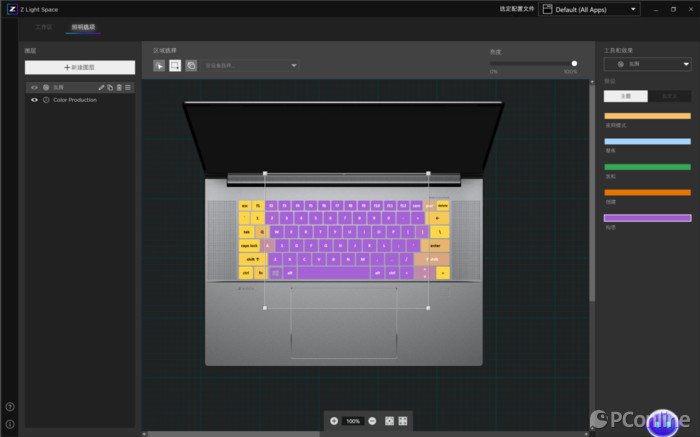Click the pencil edit icon on selected layer
This screenshot has height=437, width=700.
coord(101,87)
